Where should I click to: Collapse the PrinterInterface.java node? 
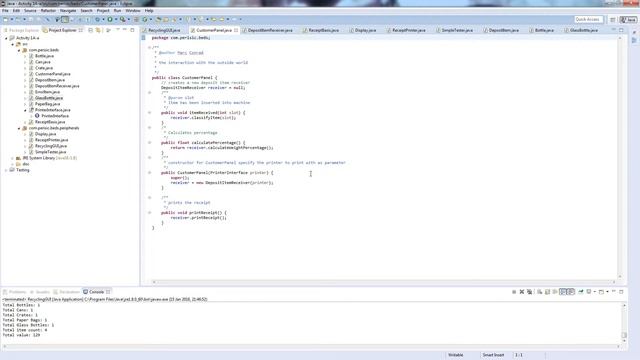click(25, 110)
